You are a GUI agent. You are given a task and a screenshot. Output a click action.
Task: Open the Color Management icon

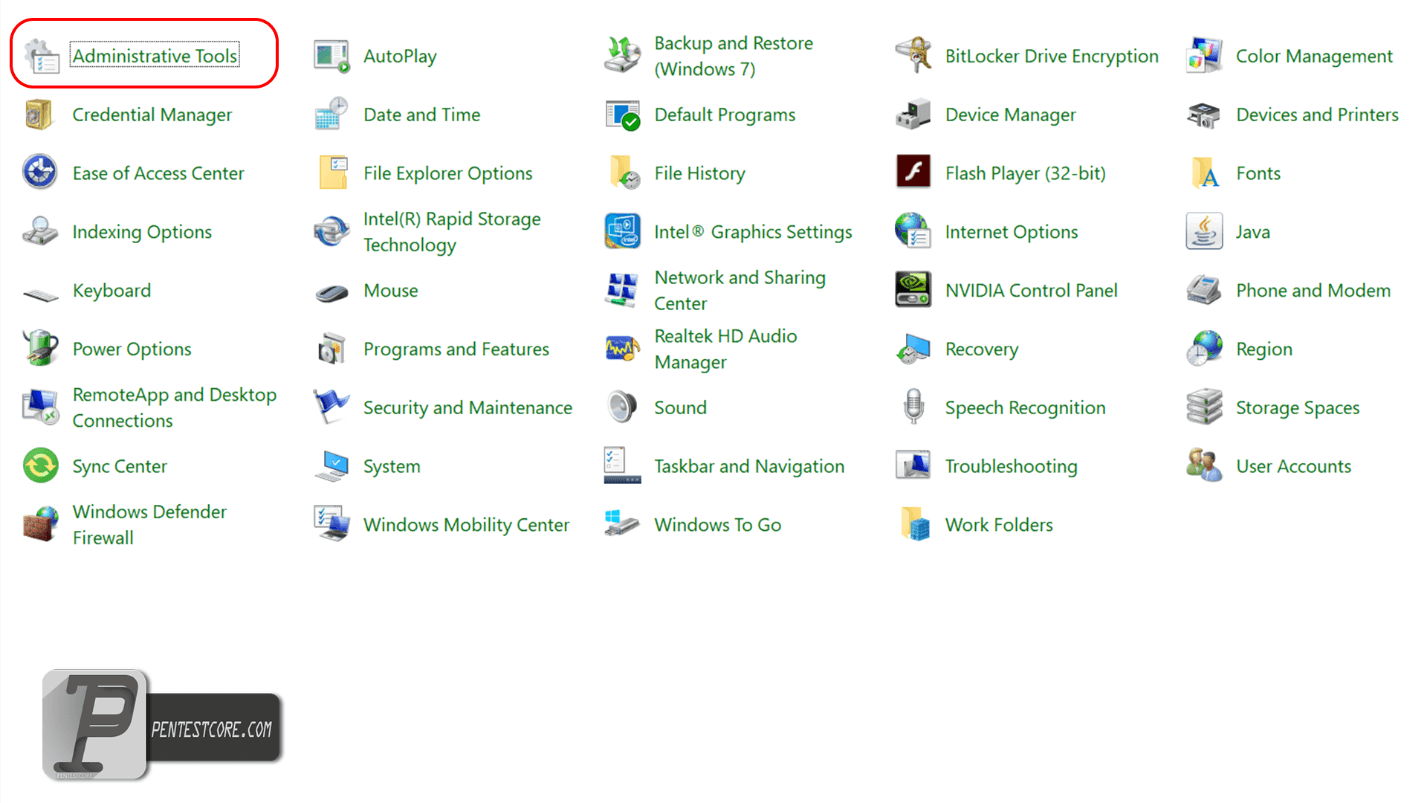click(1205, 57)
